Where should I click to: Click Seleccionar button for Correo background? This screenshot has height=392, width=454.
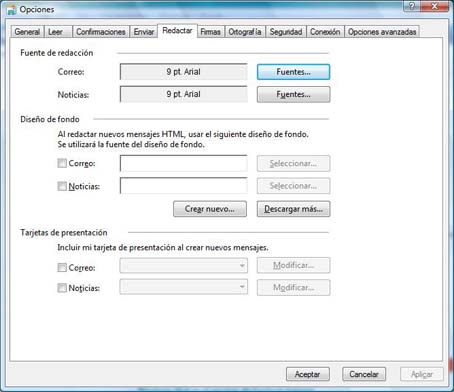(293, 163)
